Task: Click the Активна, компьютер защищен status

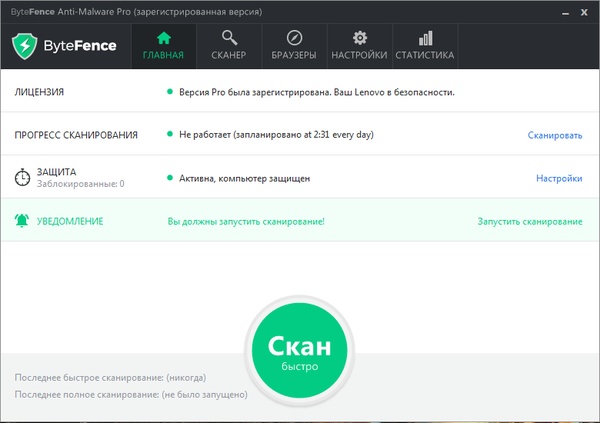Action: click(244, 178)
